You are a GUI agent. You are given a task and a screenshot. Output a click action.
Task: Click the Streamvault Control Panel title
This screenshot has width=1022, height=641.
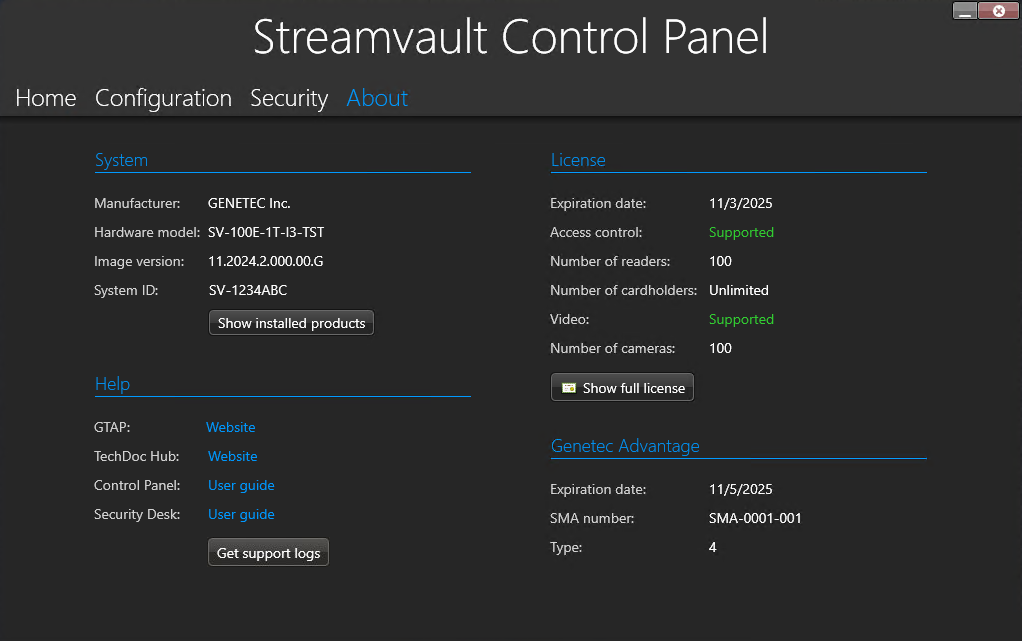[510, 37]
